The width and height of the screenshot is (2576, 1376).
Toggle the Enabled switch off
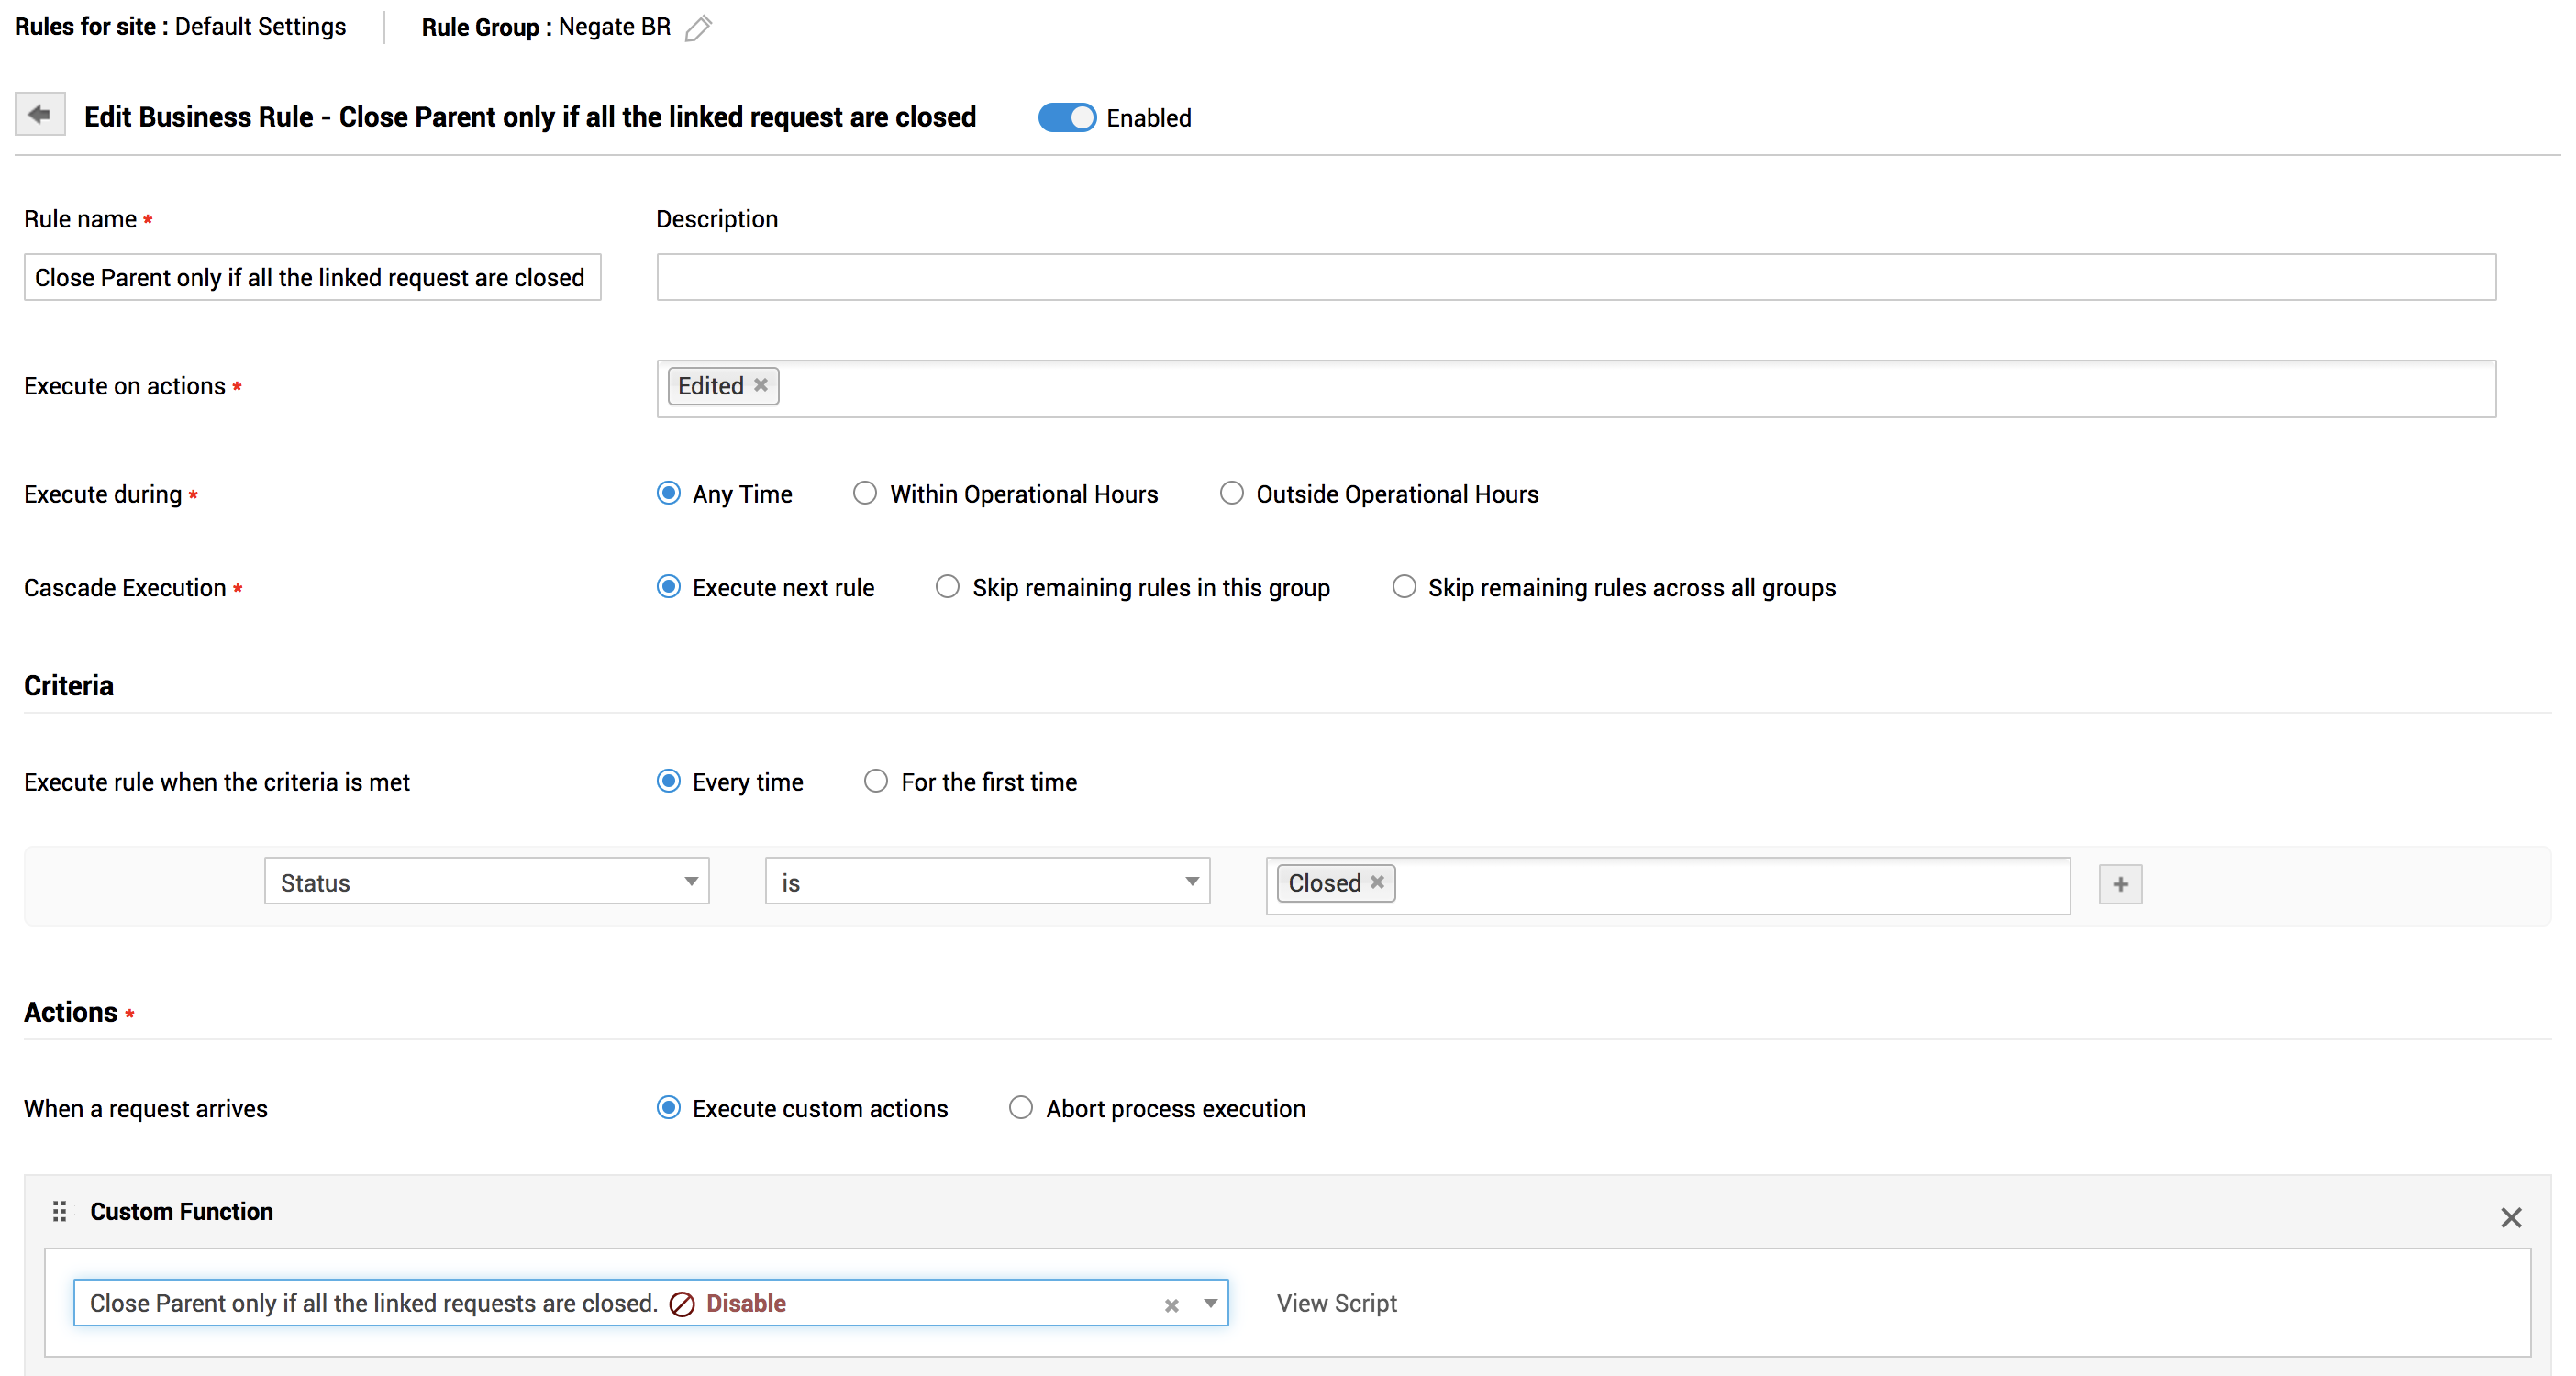click(1066, 118)
